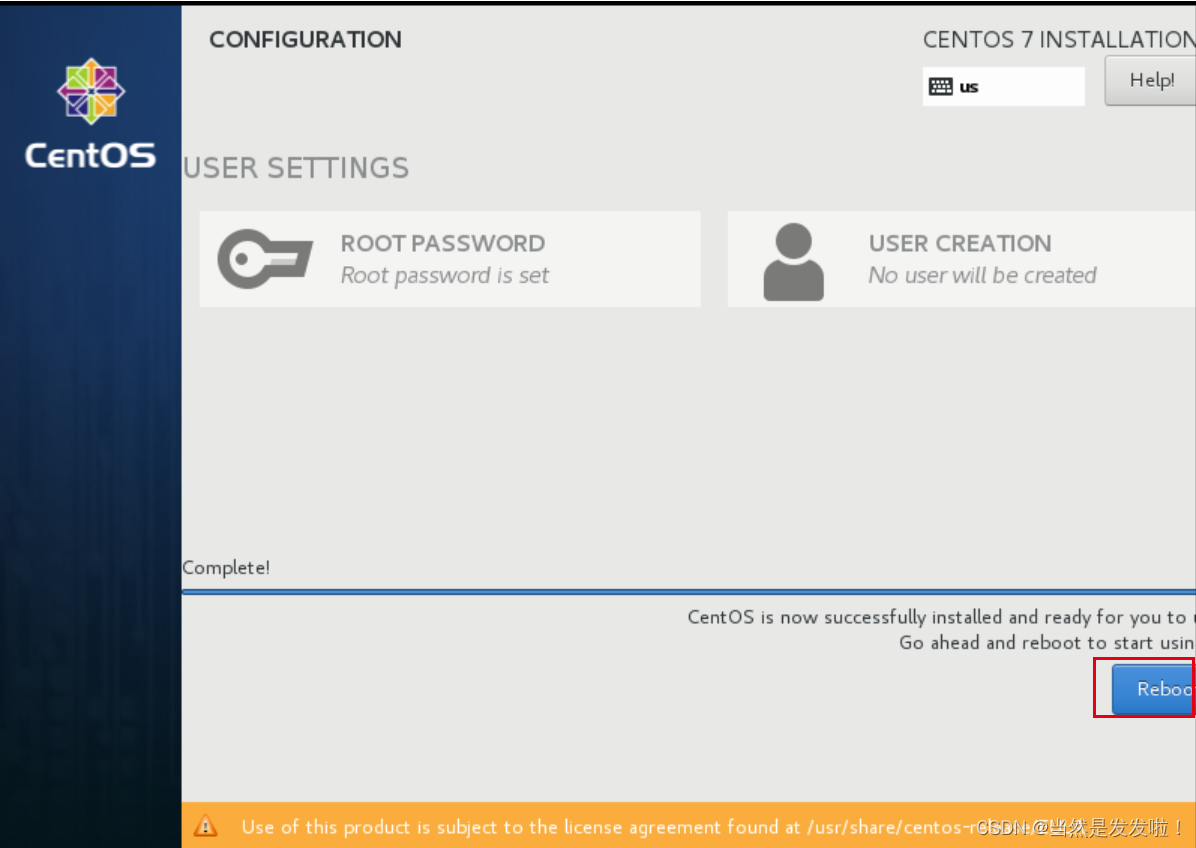Click the 'Go ahead and reboot' message

pos(1046,643)
